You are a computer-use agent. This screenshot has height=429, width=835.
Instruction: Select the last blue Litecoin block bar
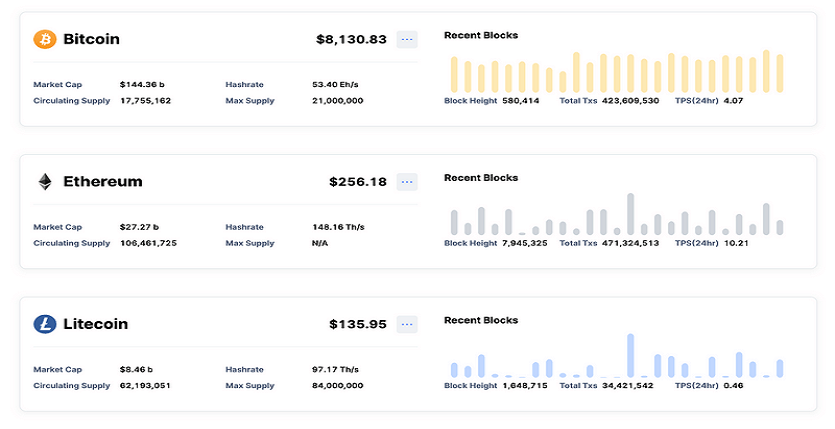780,369
